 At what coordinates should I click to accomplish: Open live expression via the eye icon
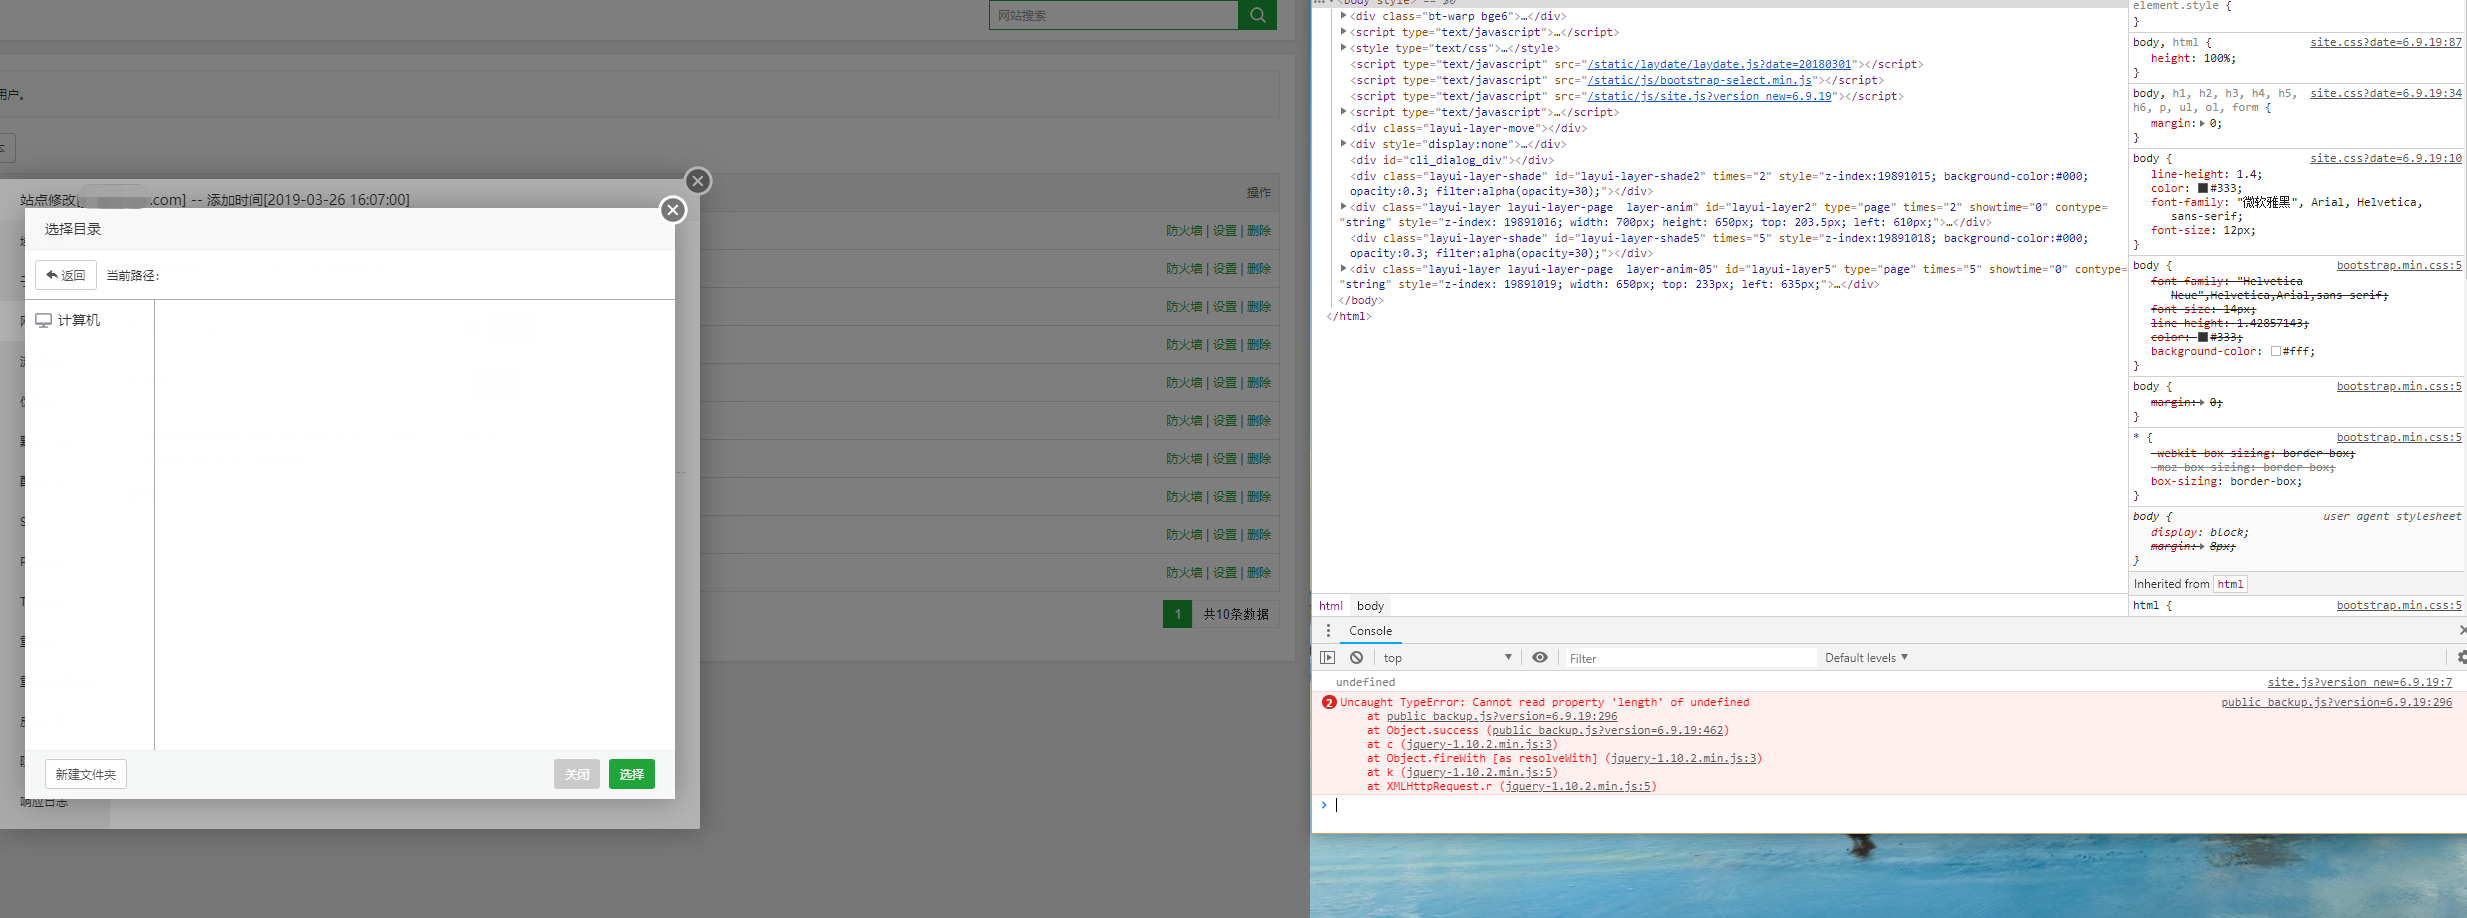click(1540, 657)
